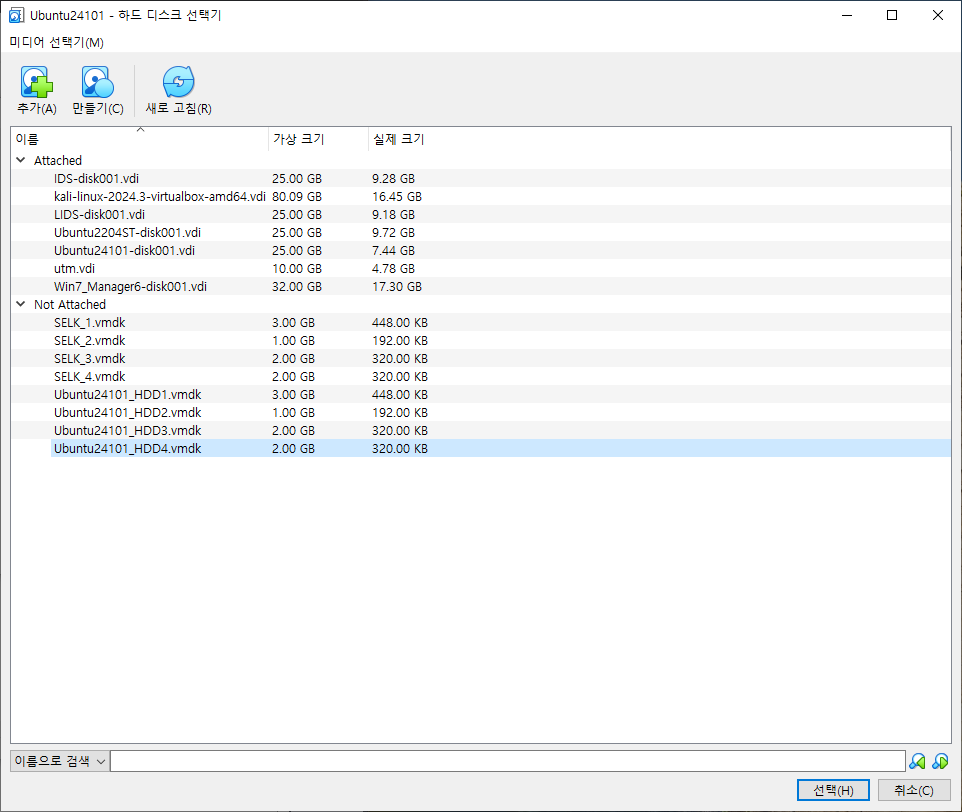Viewport: 962px width, 812px height.
Task: Minimize the hard disk selector window
Action: click(x=847, y=15)
